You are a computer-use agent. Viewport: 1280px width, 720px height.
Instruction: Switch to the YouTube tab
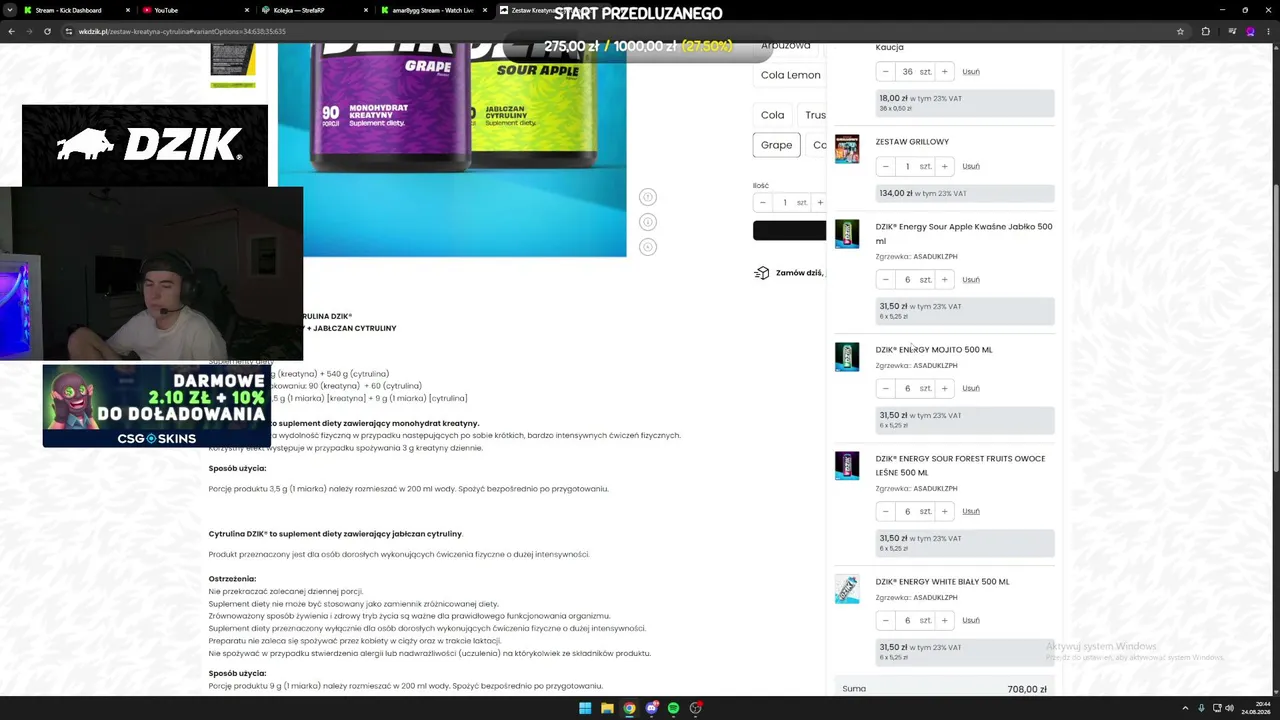[x=195, y=10]
